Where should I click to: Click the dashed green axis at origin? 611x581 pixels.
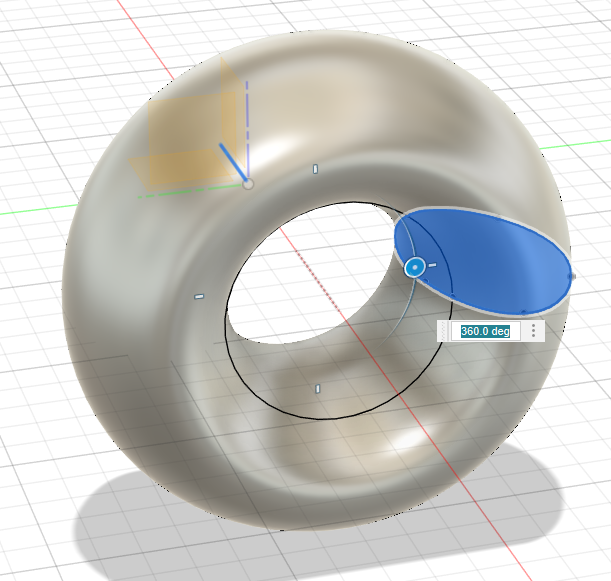point(180,191)
